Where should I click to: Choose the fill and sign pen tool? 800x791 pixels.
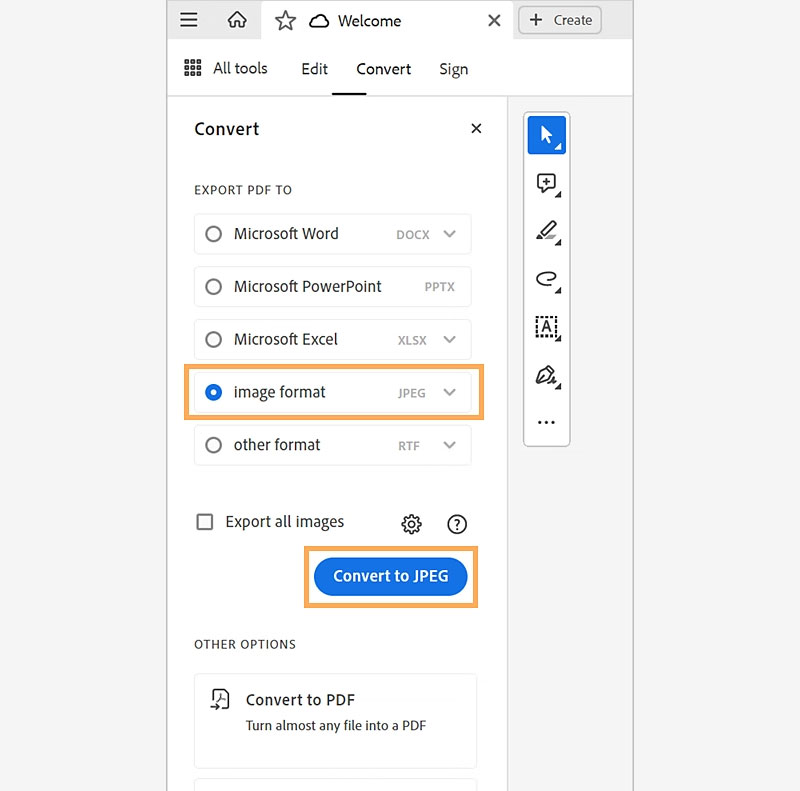click(x=546, y=375)
